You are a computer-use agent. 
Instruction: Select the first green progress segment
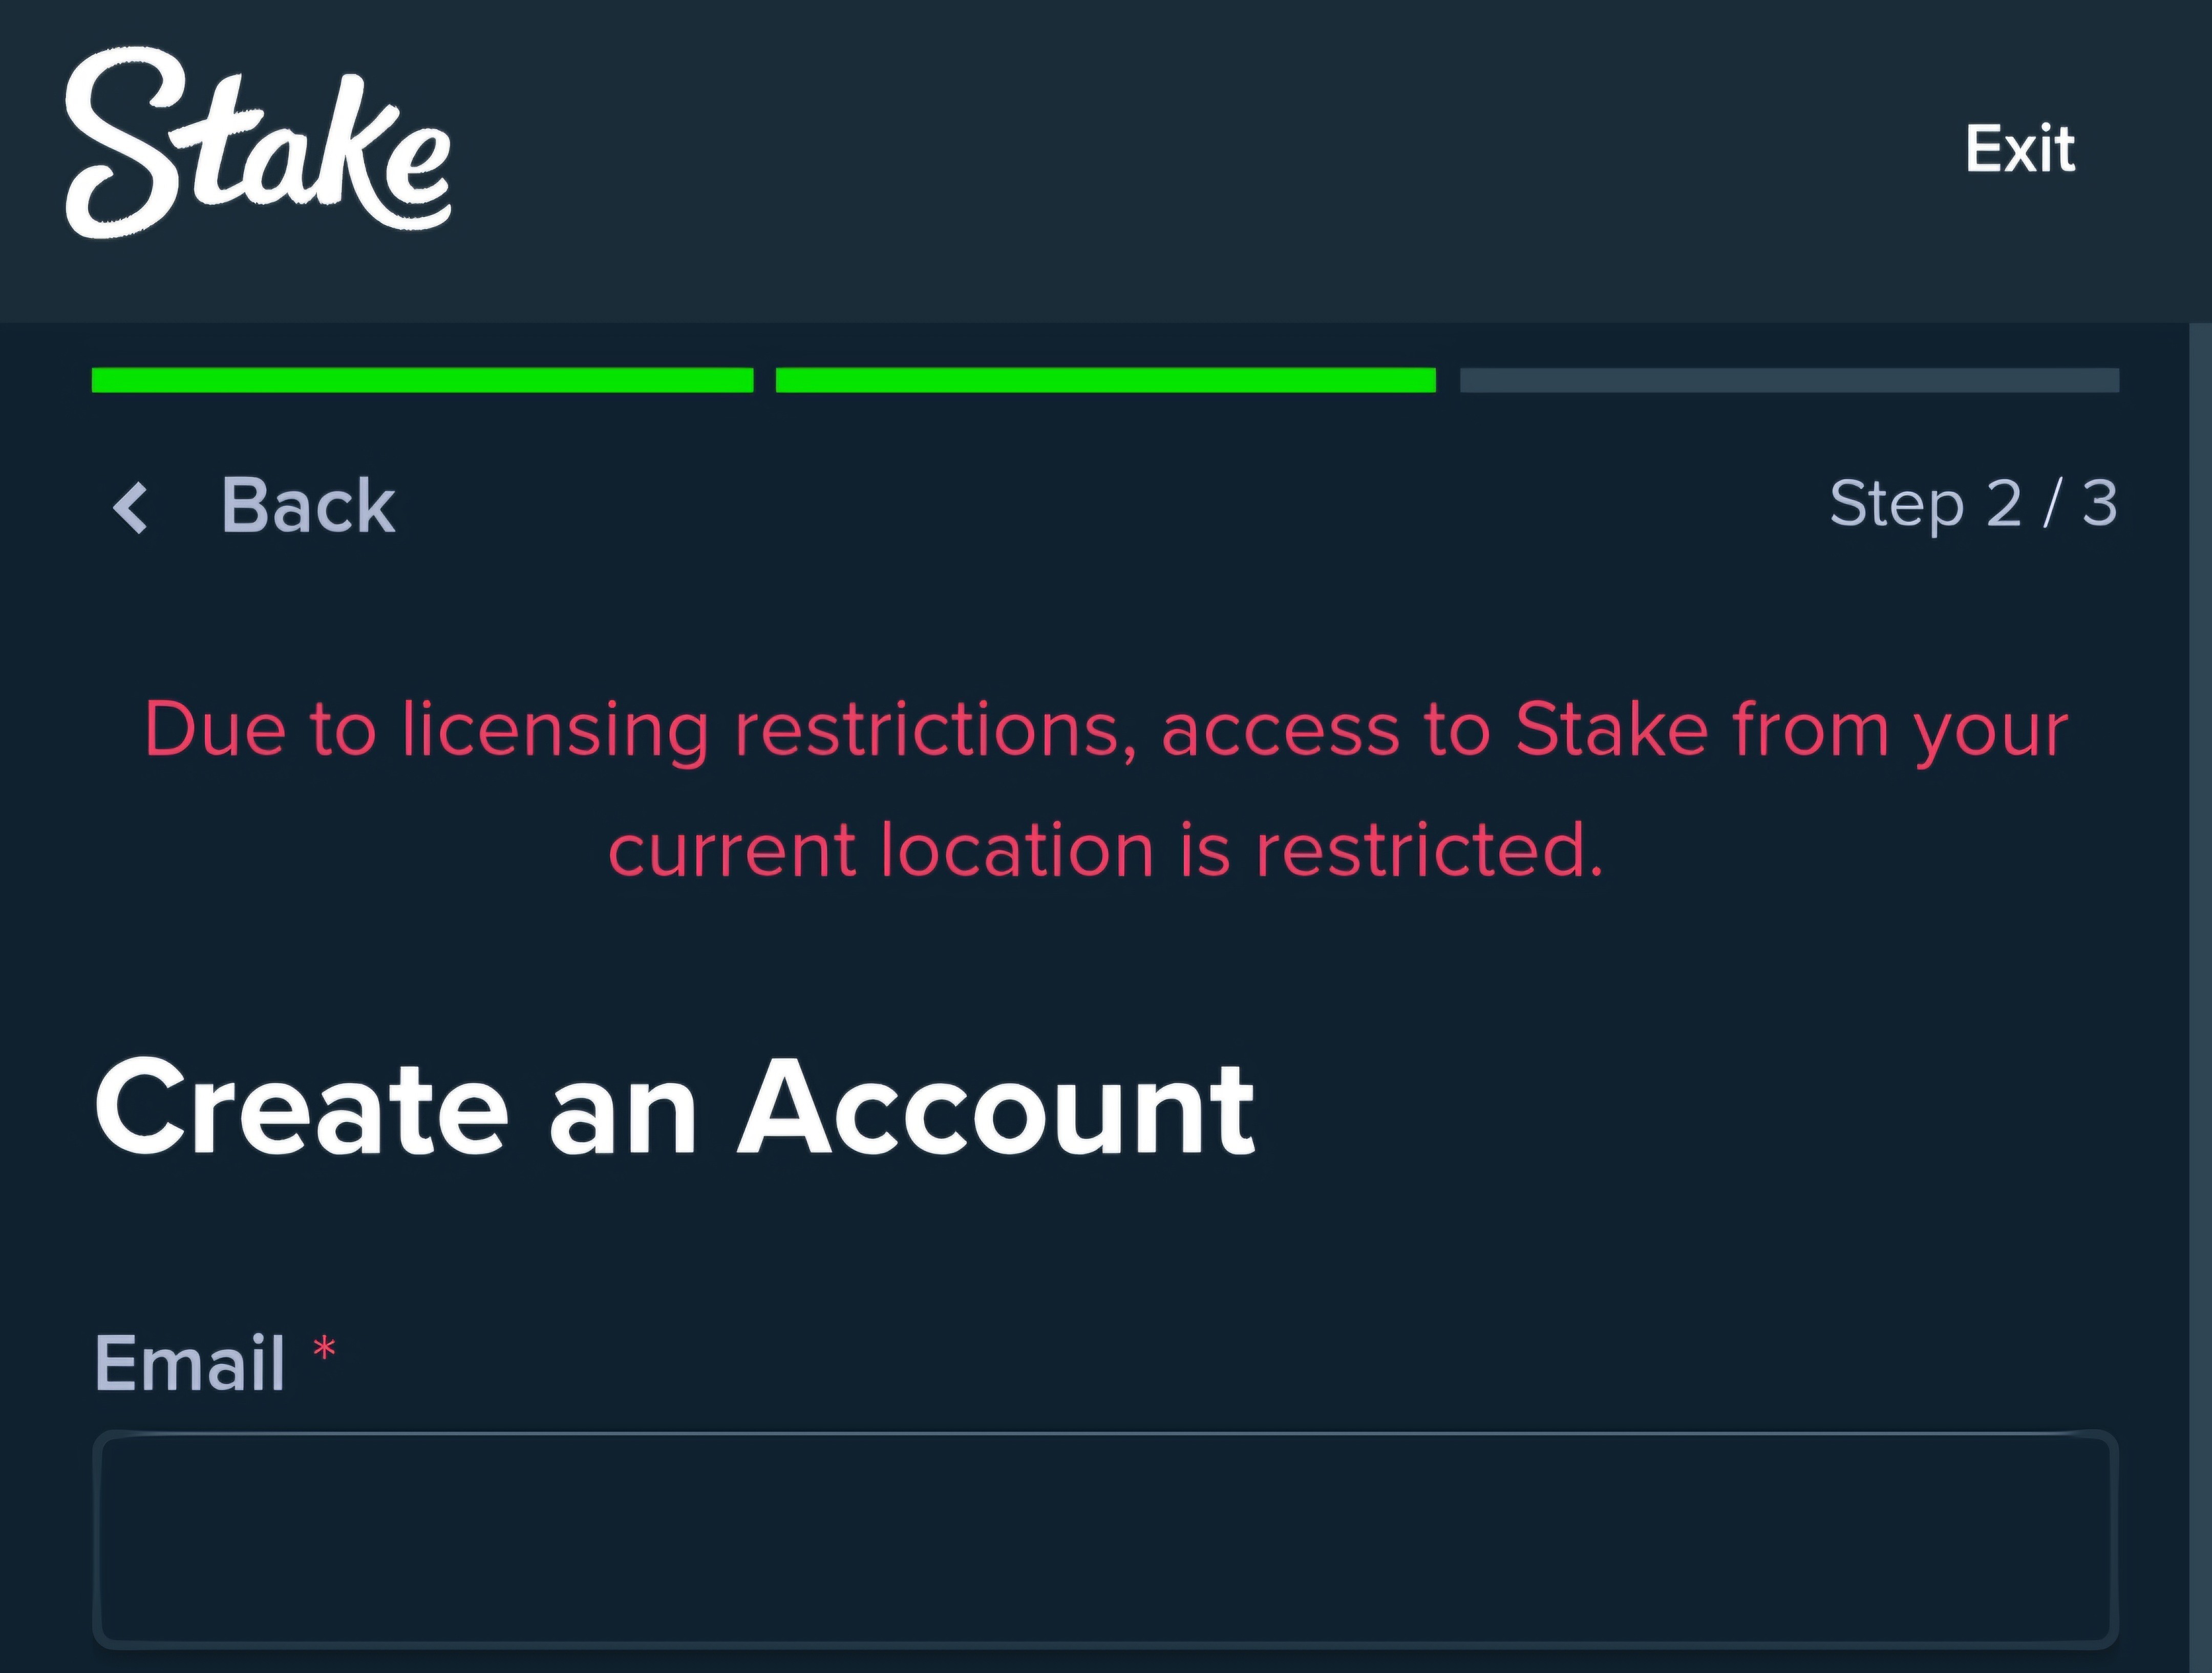(422, 380)
